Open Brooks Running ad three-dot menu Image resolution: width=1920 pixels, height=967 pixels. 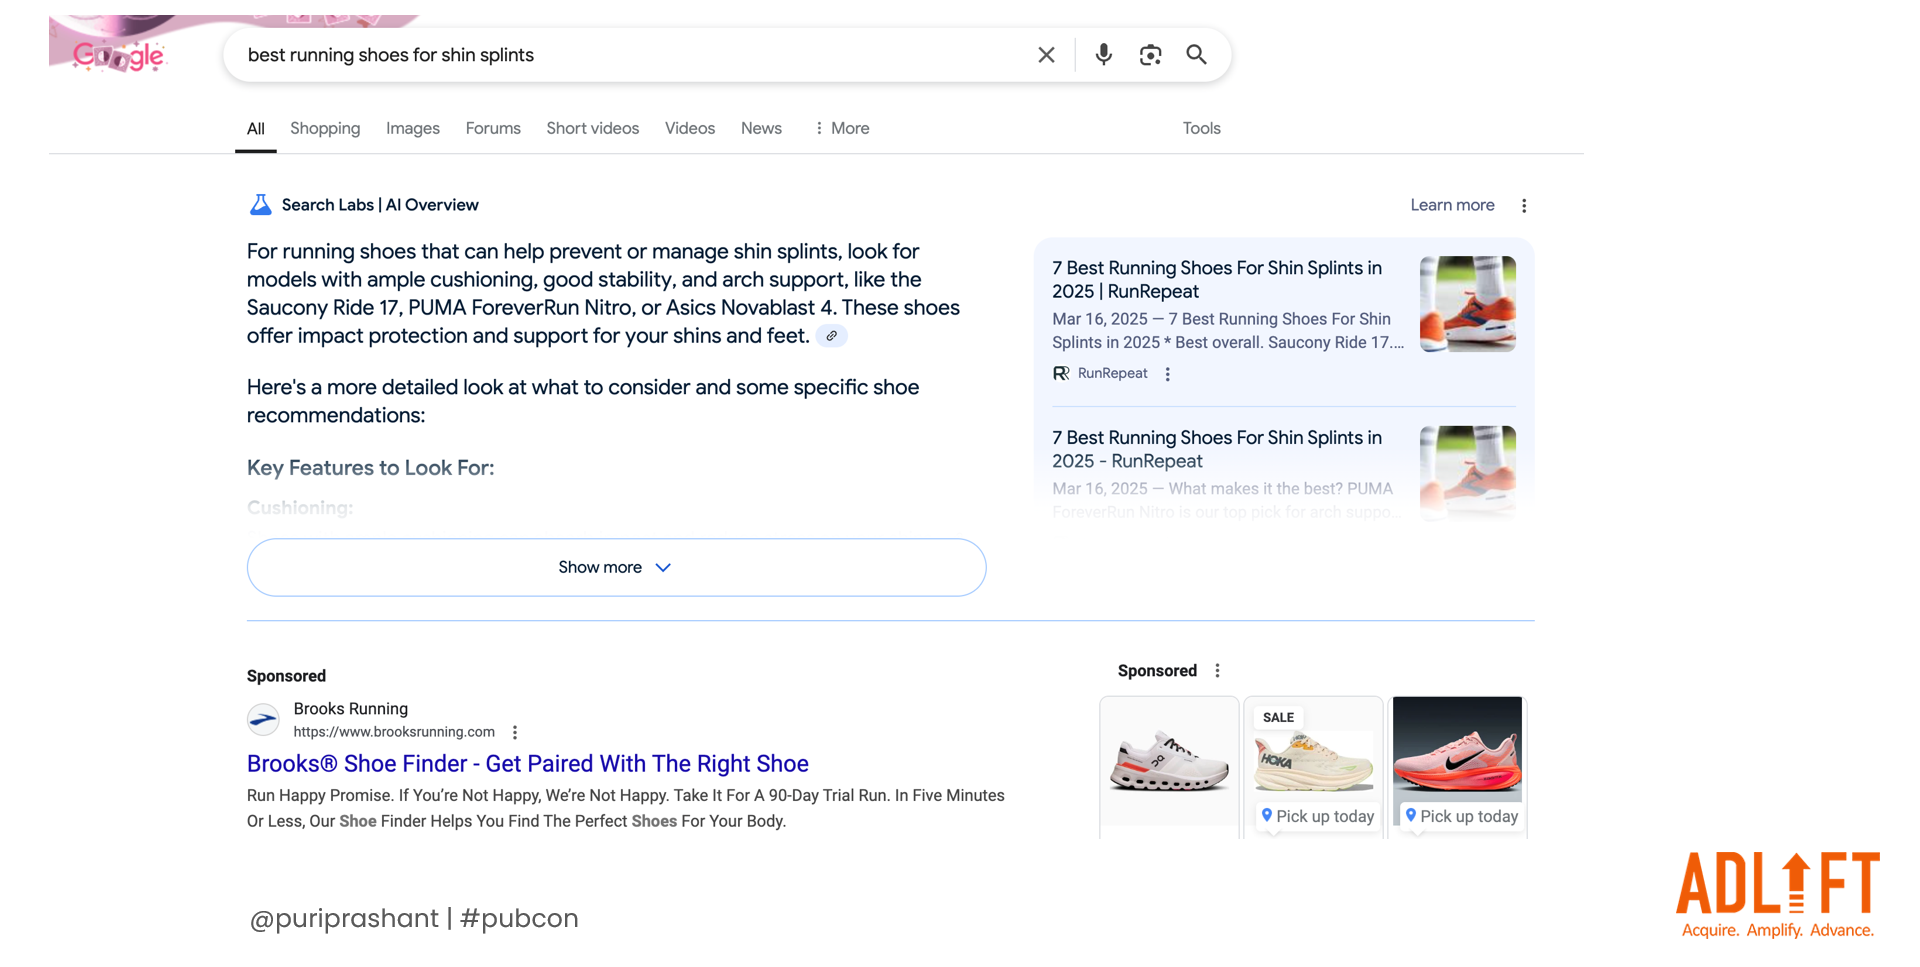tap(515, 733)
